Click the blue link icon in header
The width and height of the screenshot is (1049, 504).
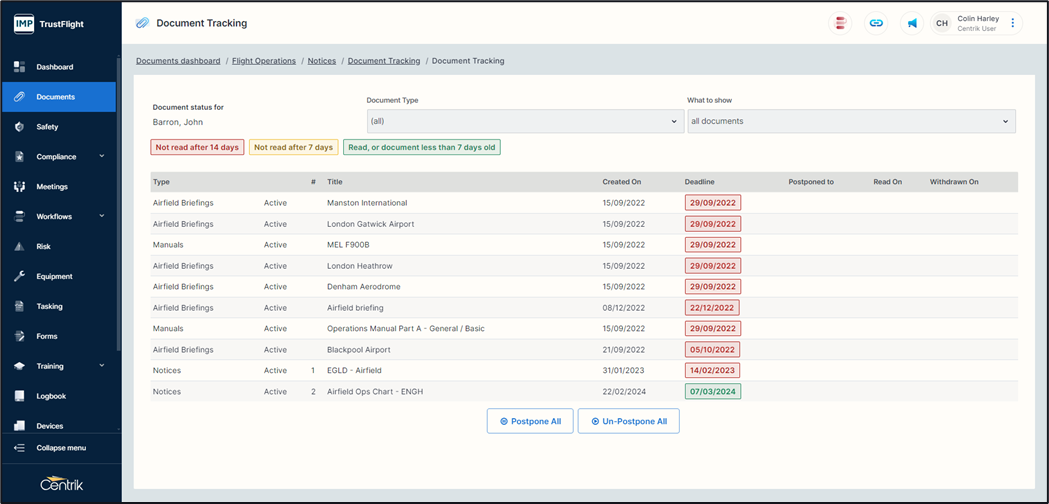[876, 23]
